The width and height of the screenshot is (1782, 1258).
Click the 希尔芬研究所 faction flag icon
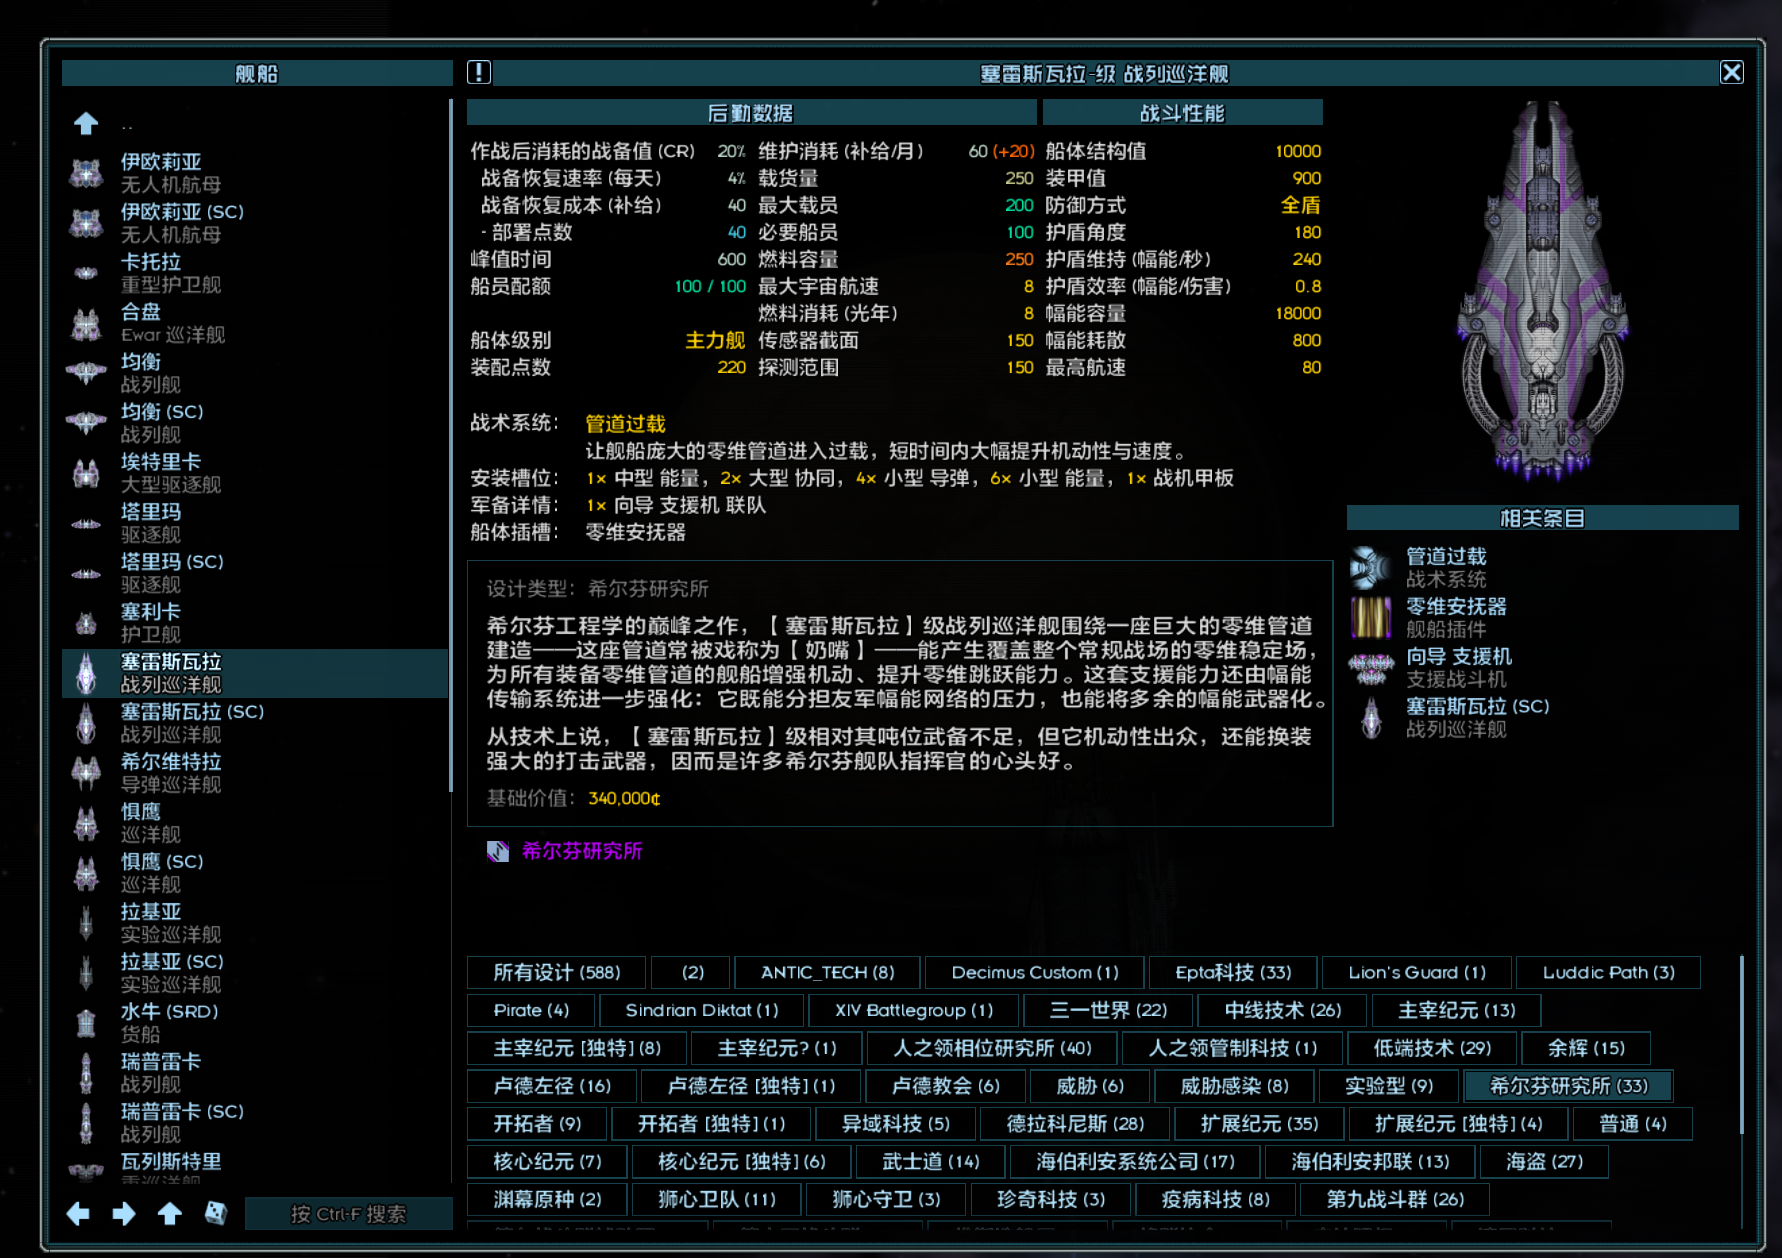coord(498,851)
